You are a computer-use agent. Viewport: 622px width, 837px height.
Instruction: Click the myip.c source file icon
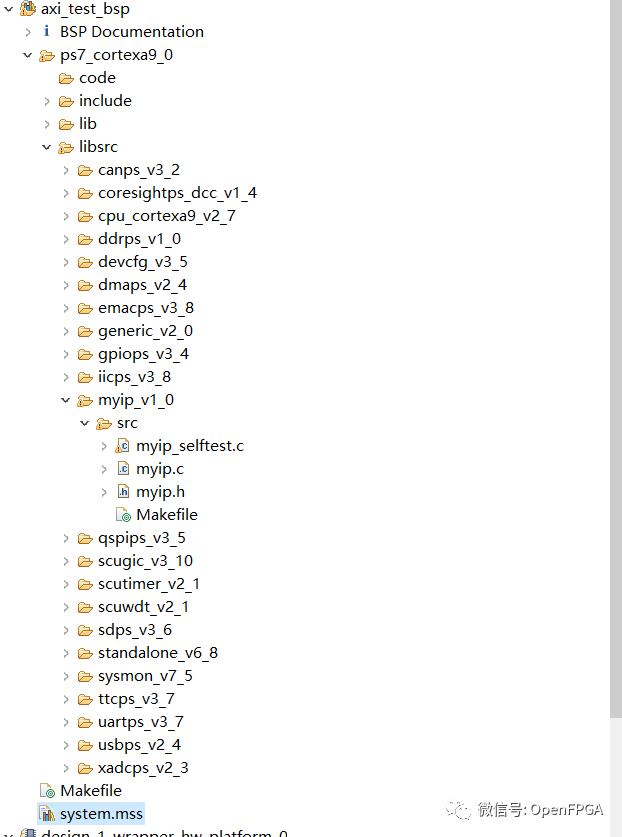(x=123, y=469)
